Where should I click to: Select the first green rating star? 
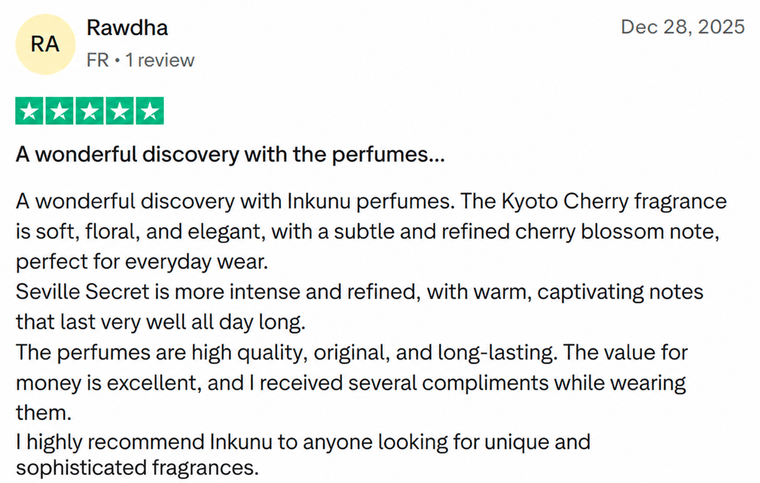[x=29, y=111]
